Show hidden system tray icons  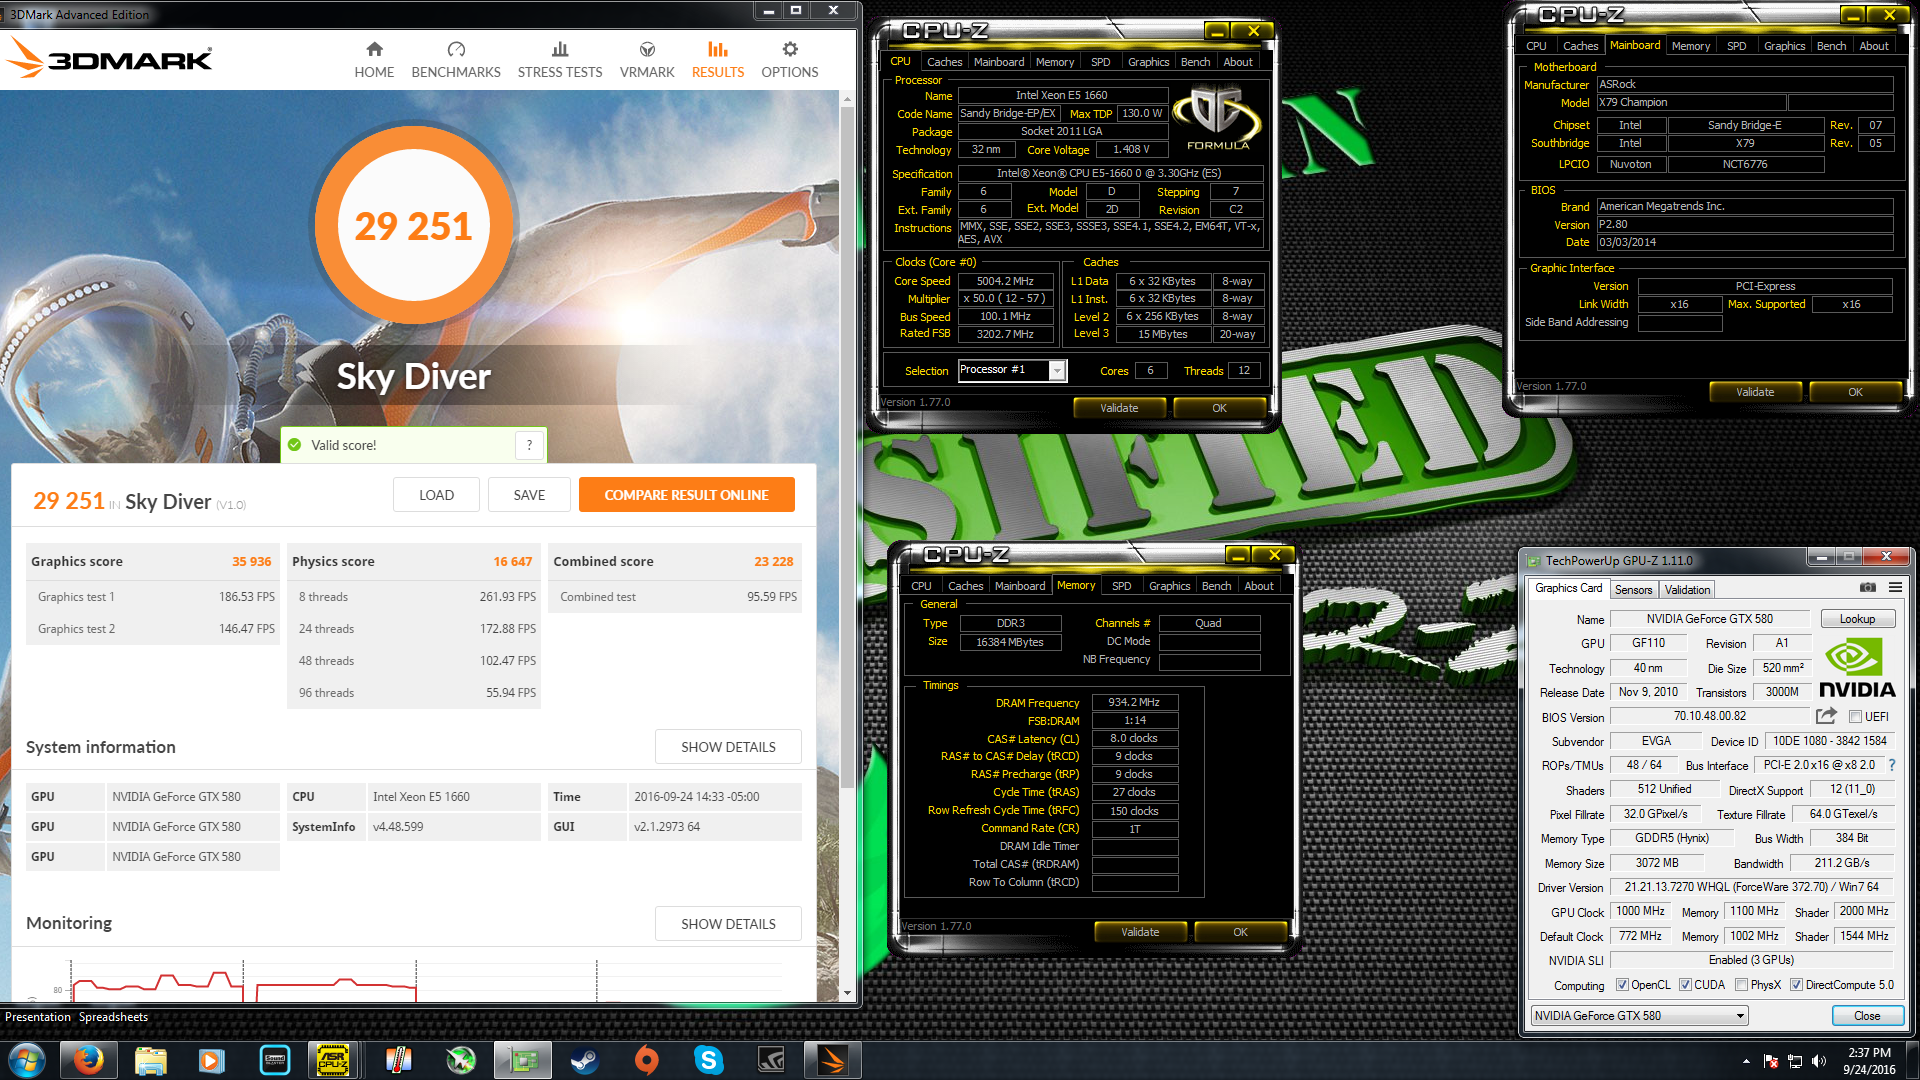[x=1746, y=1061]
